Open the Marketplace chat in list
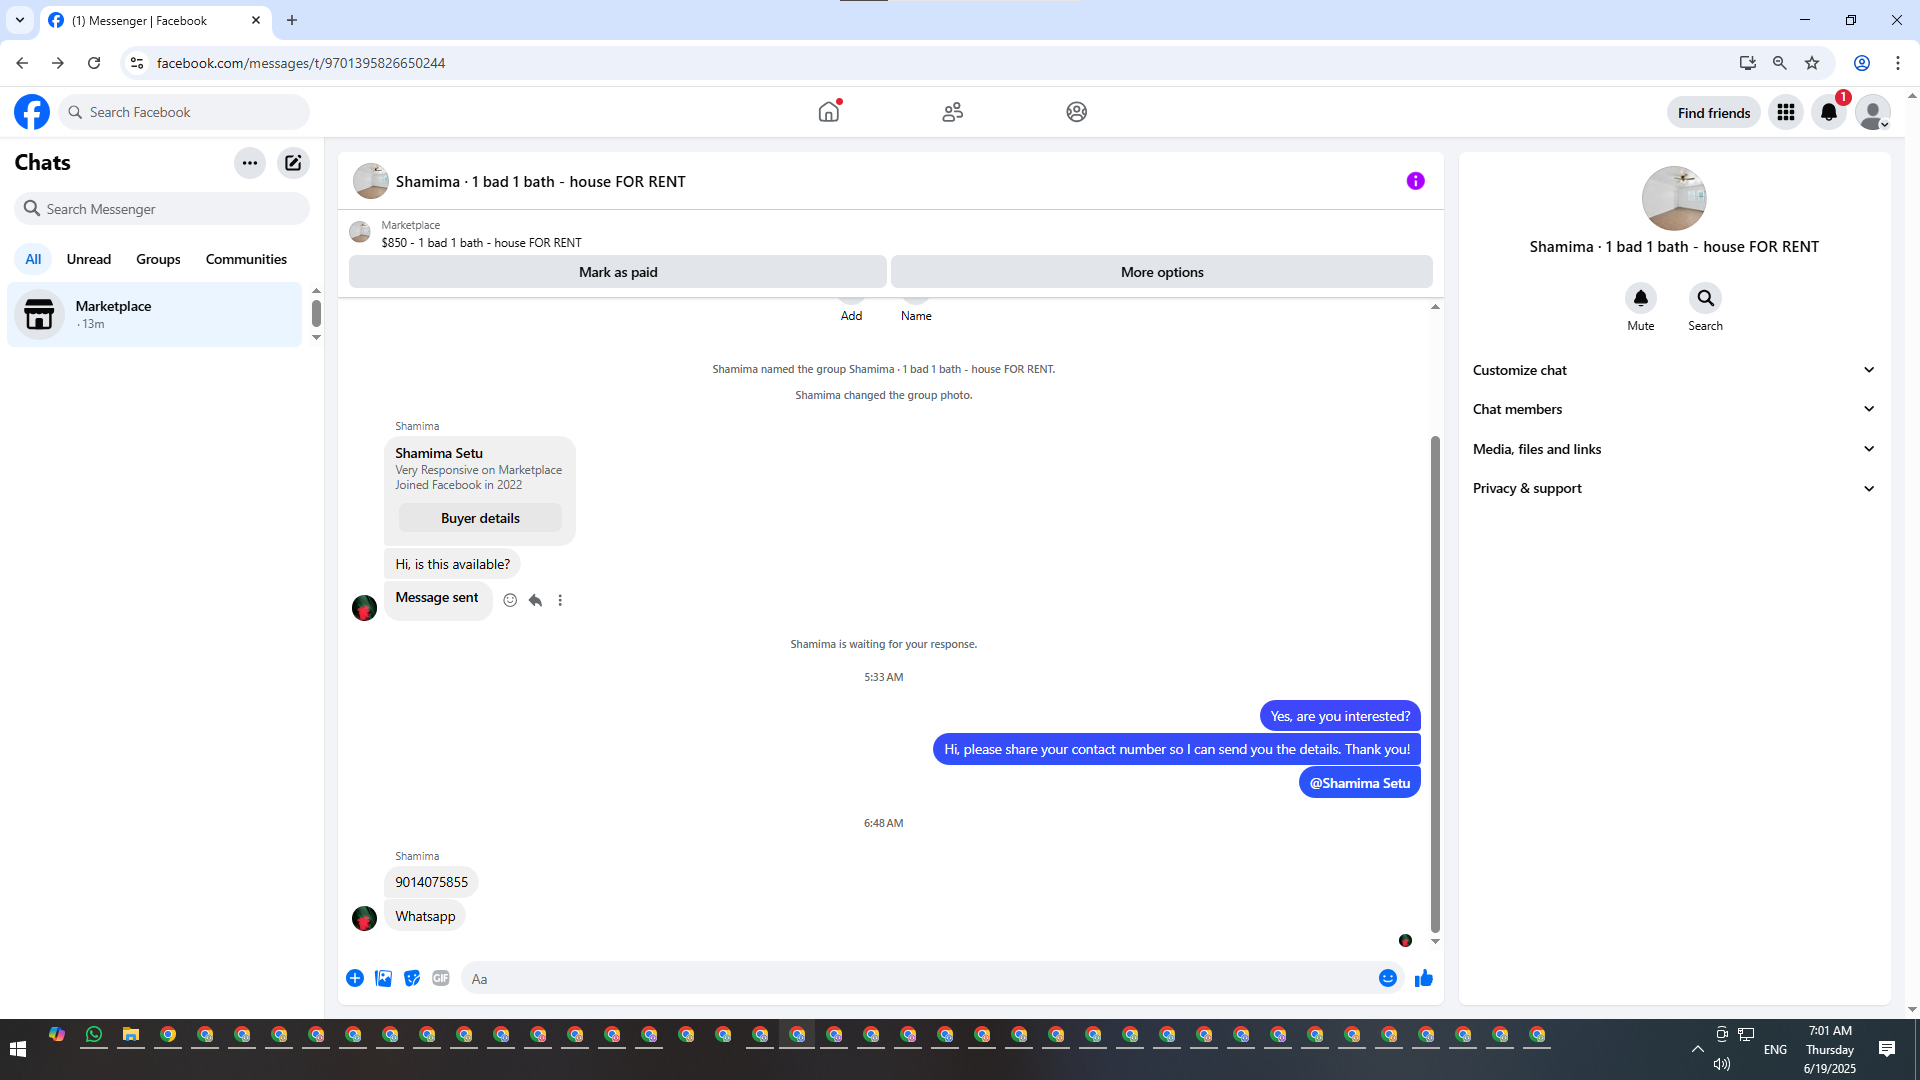The width and height of the screenshot is (1920, 1080). (155, 314)
